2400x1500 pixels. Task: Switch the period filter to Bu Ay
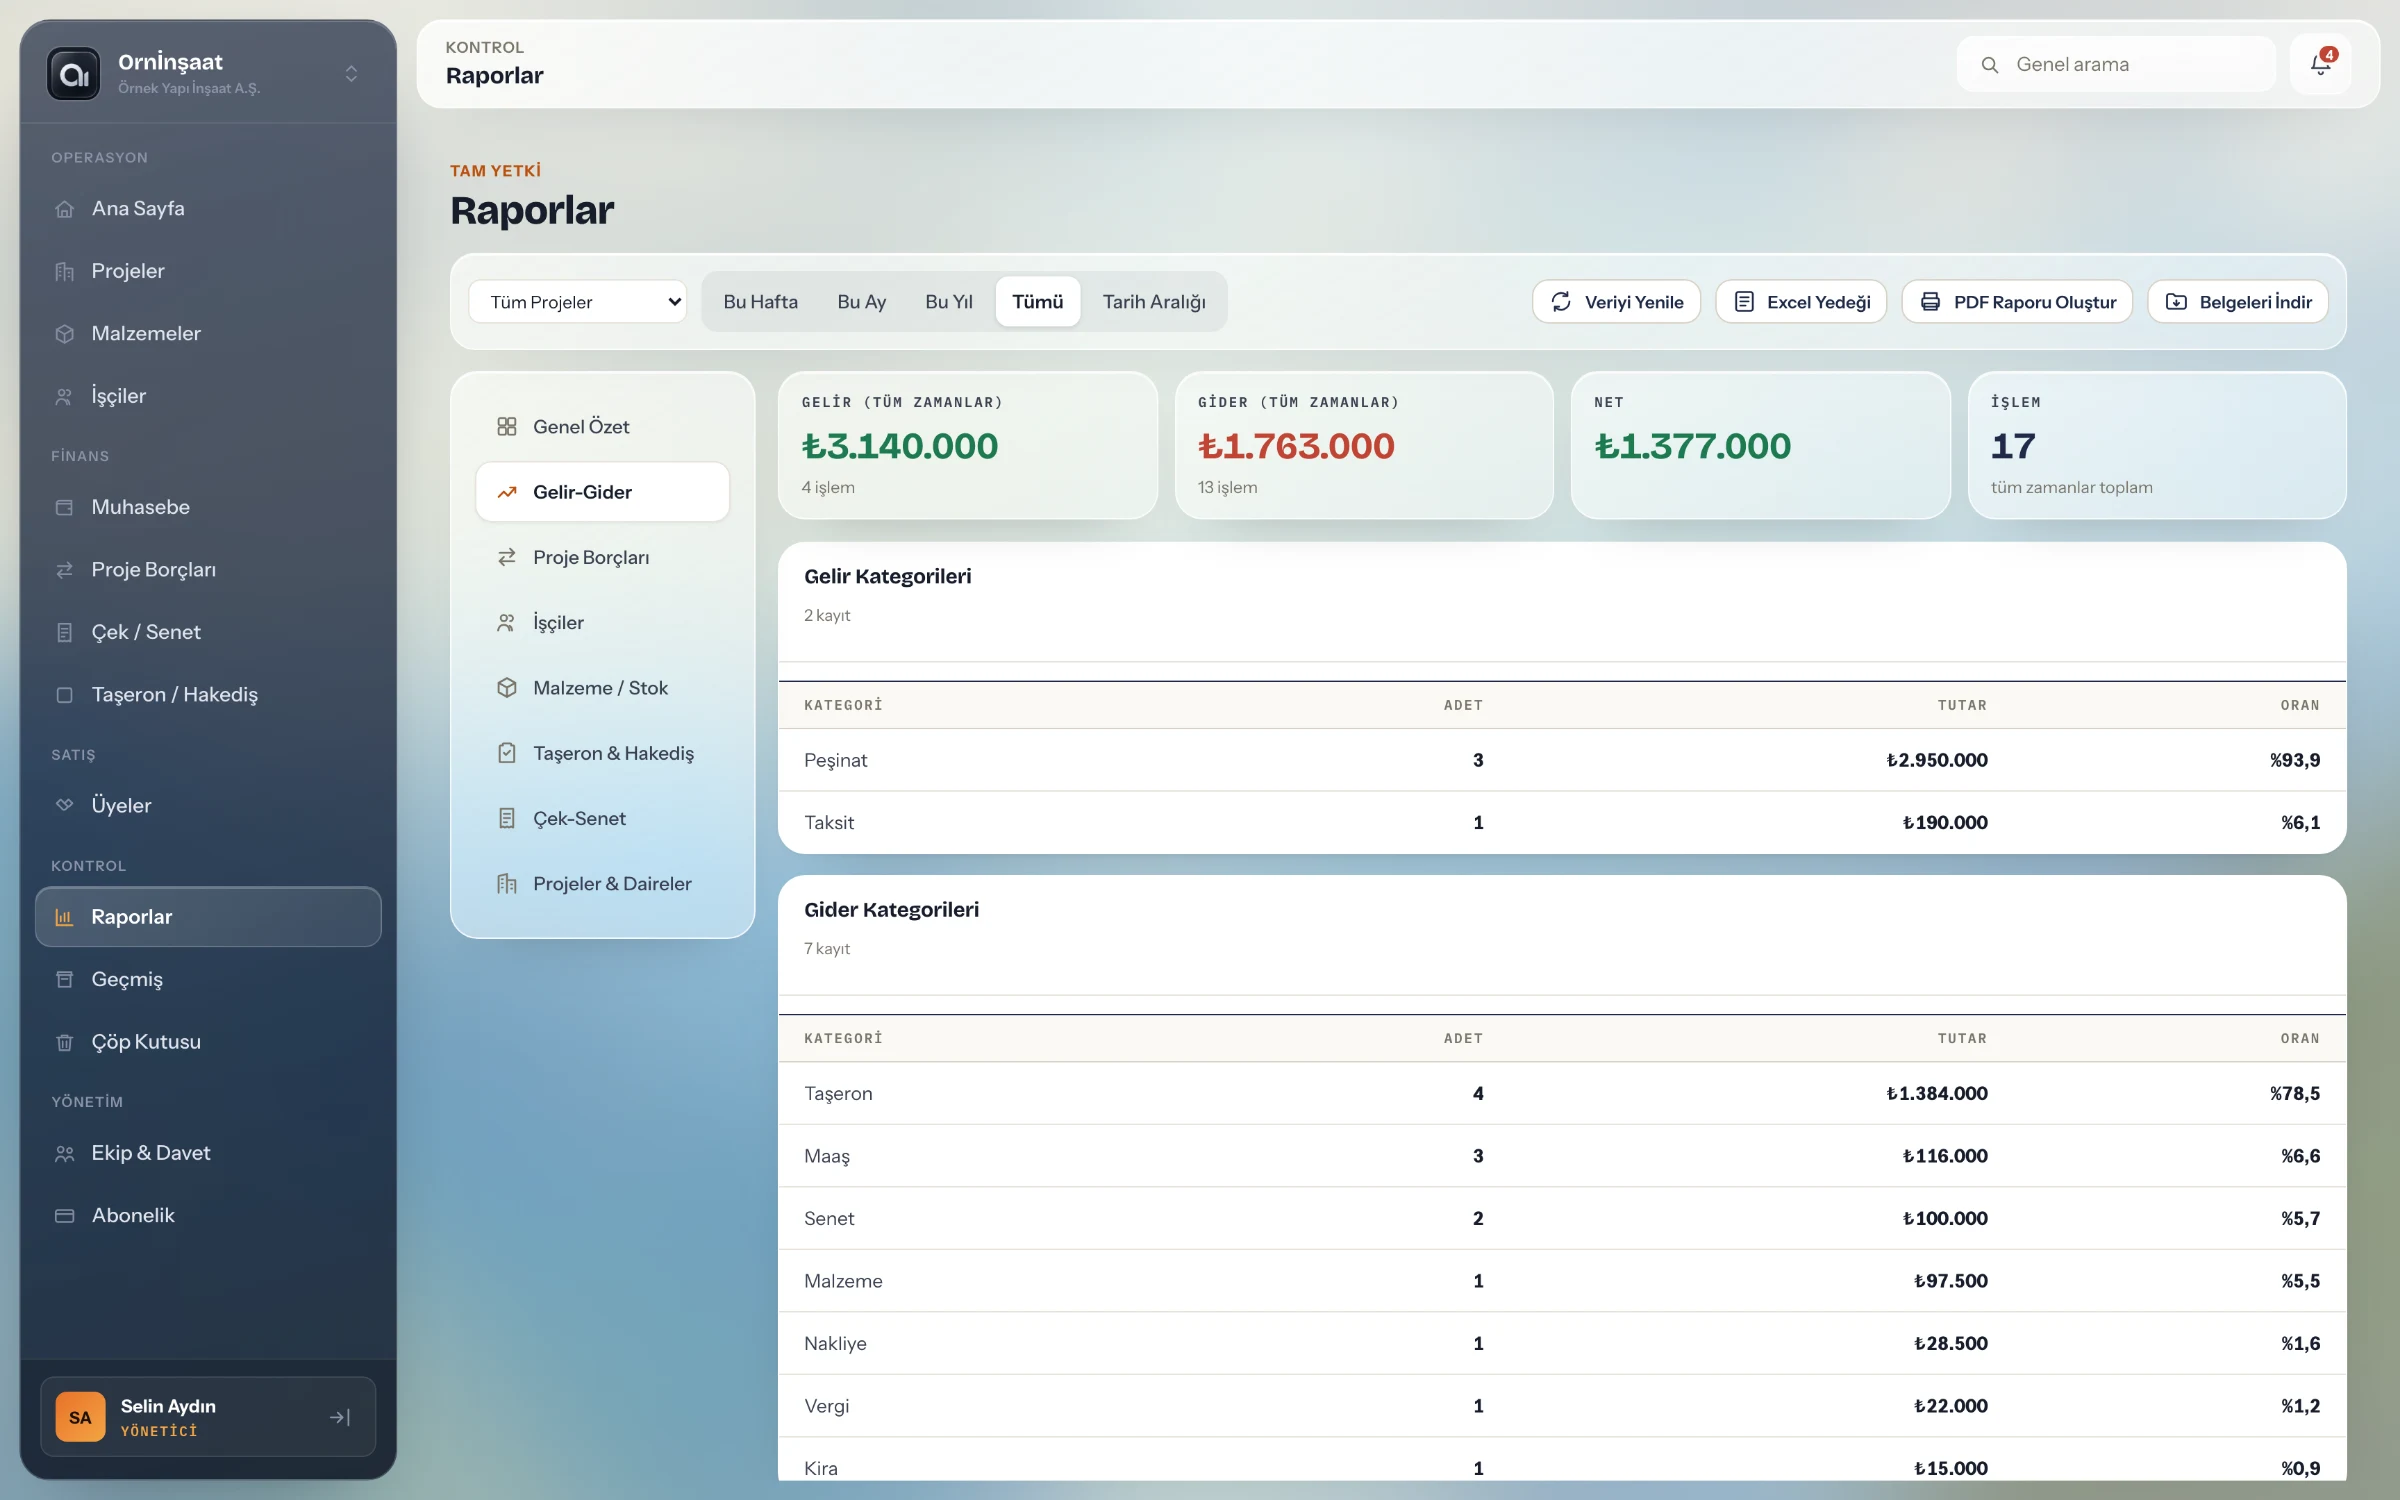[861, 302]
